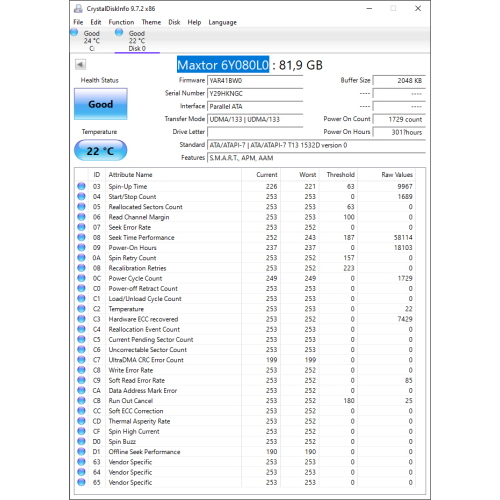Click status orb for Recalibration Retries
500x500 pixels.
[81, 268]
